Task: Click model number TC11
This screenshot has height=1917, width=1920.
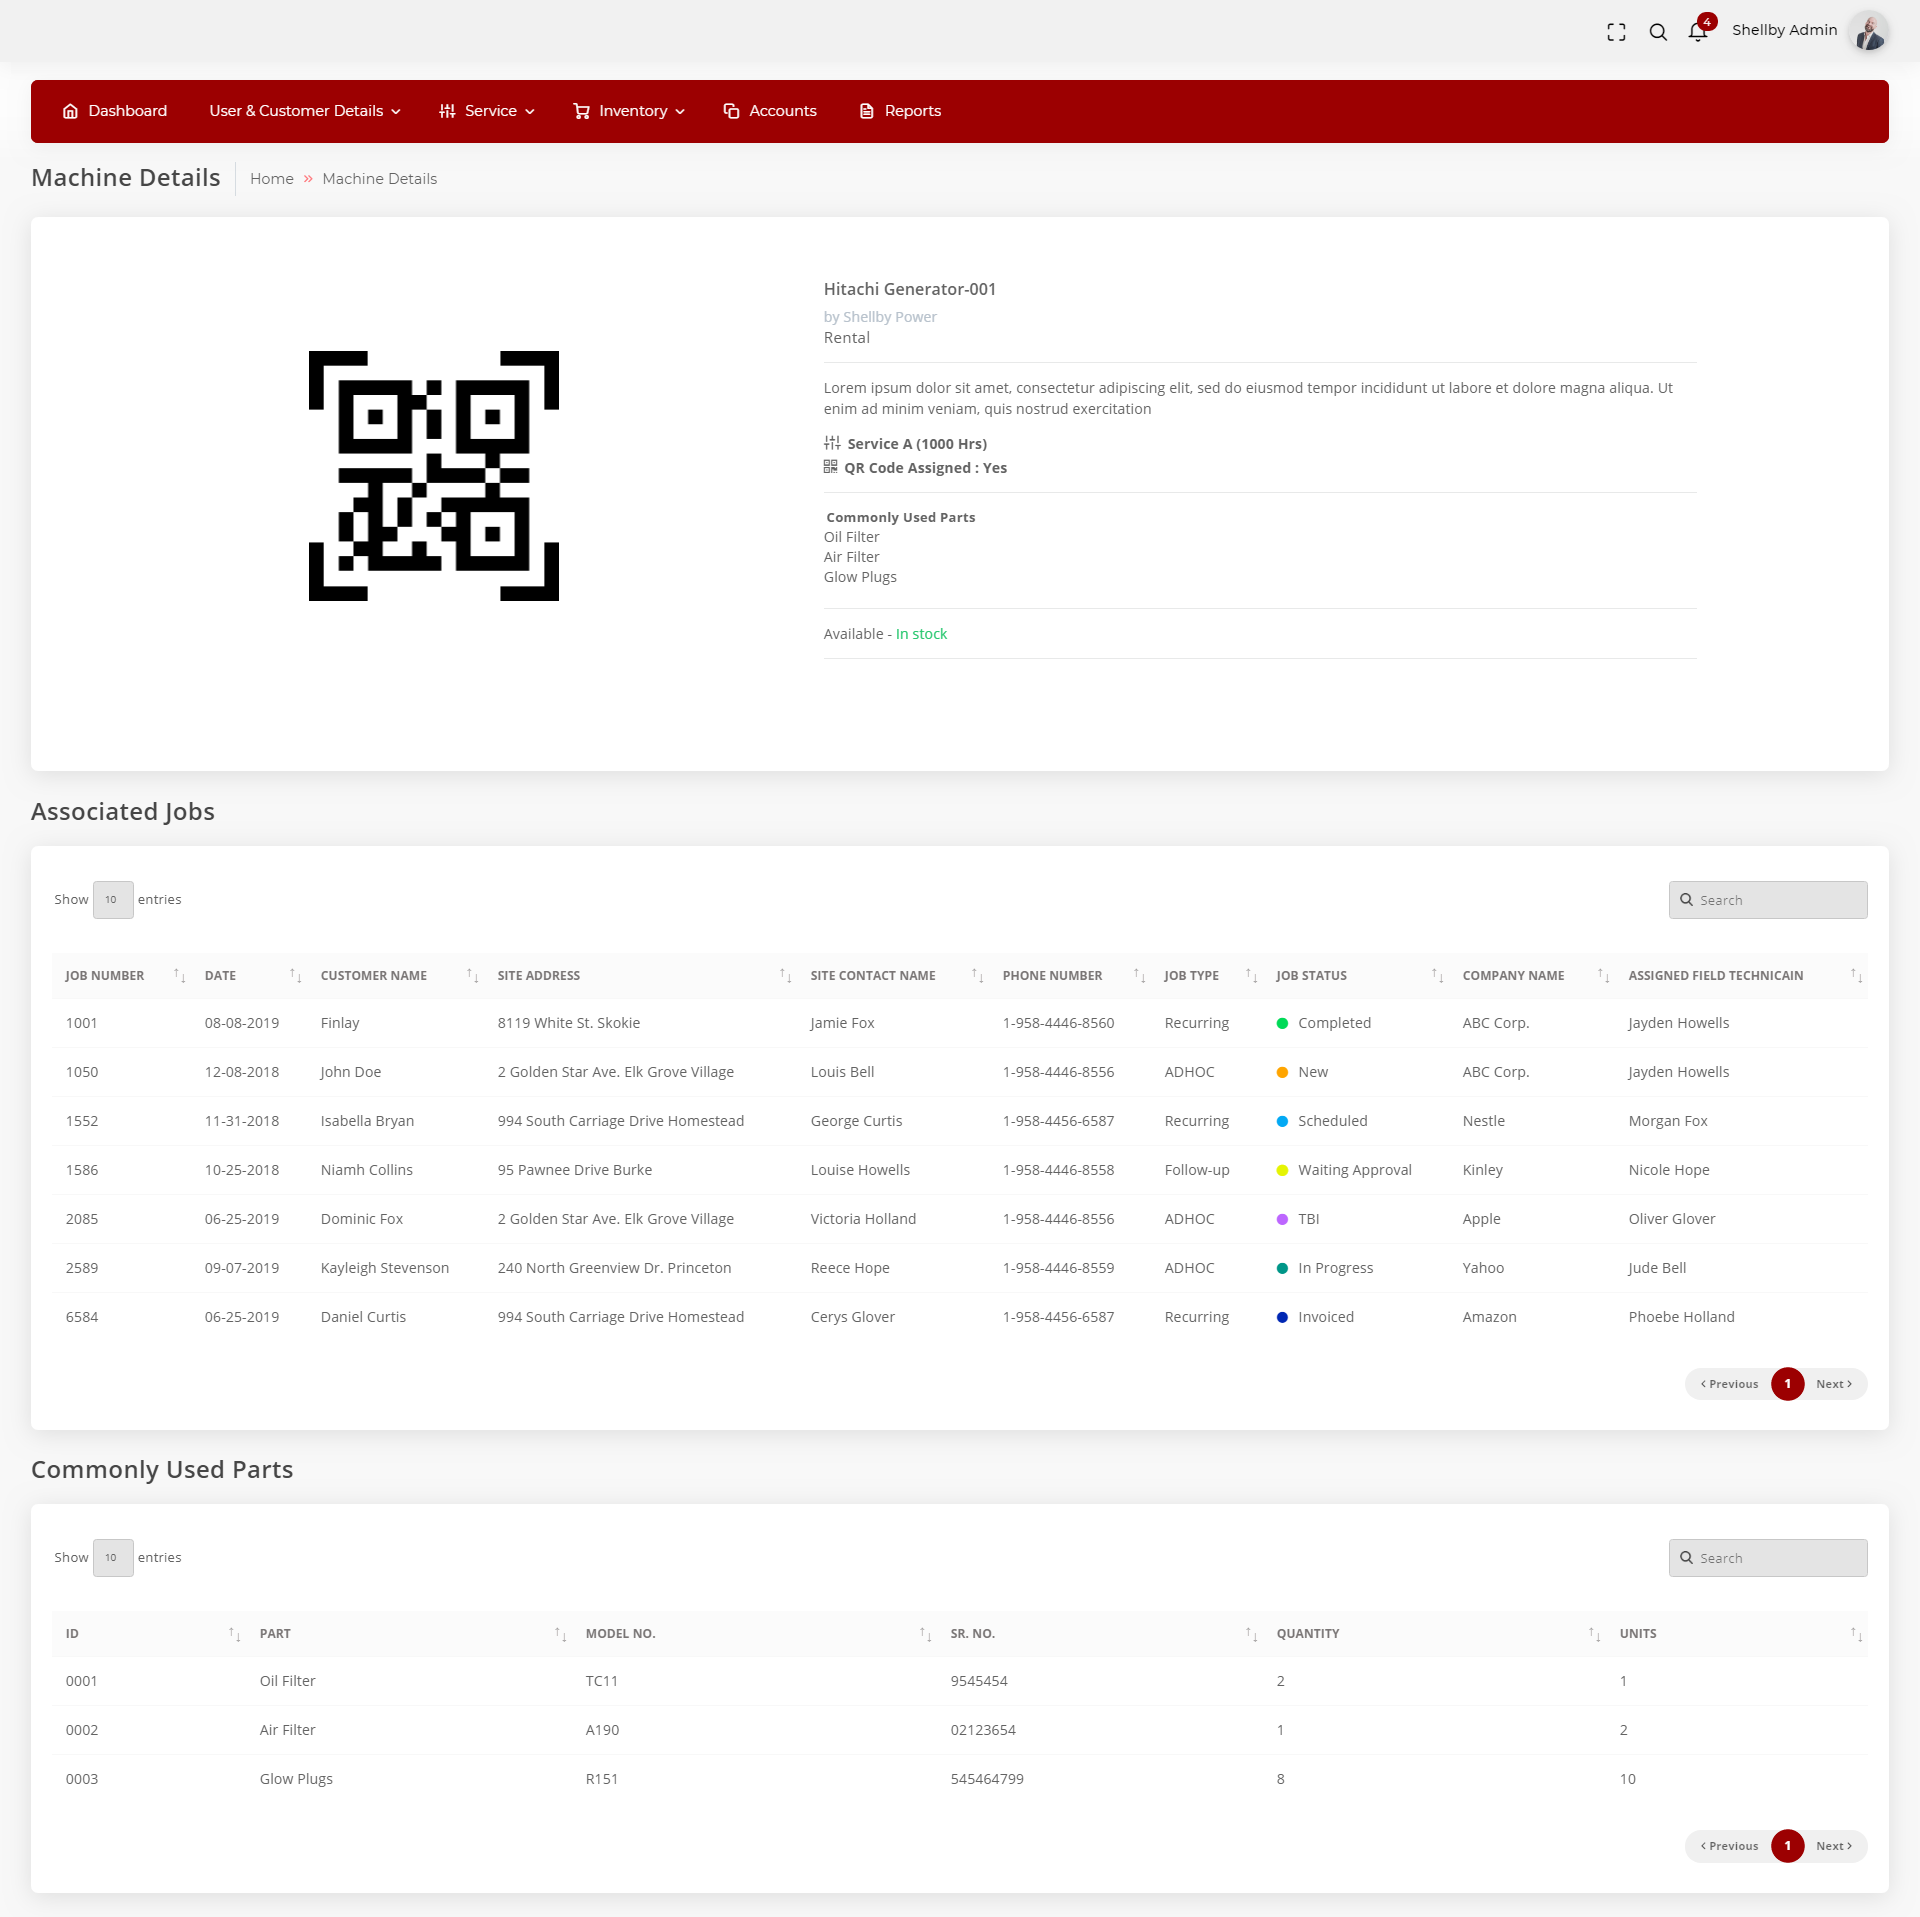Action: click(602, 1681)
